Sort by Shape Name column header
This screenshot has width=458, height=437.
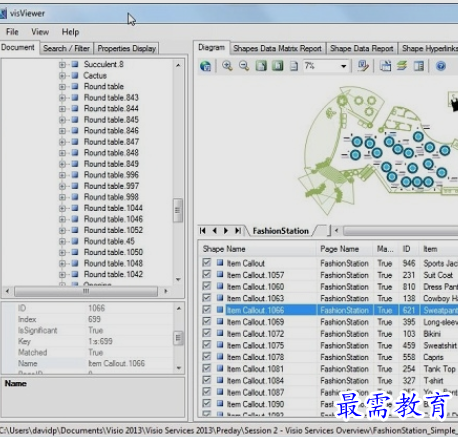point(224,249)
